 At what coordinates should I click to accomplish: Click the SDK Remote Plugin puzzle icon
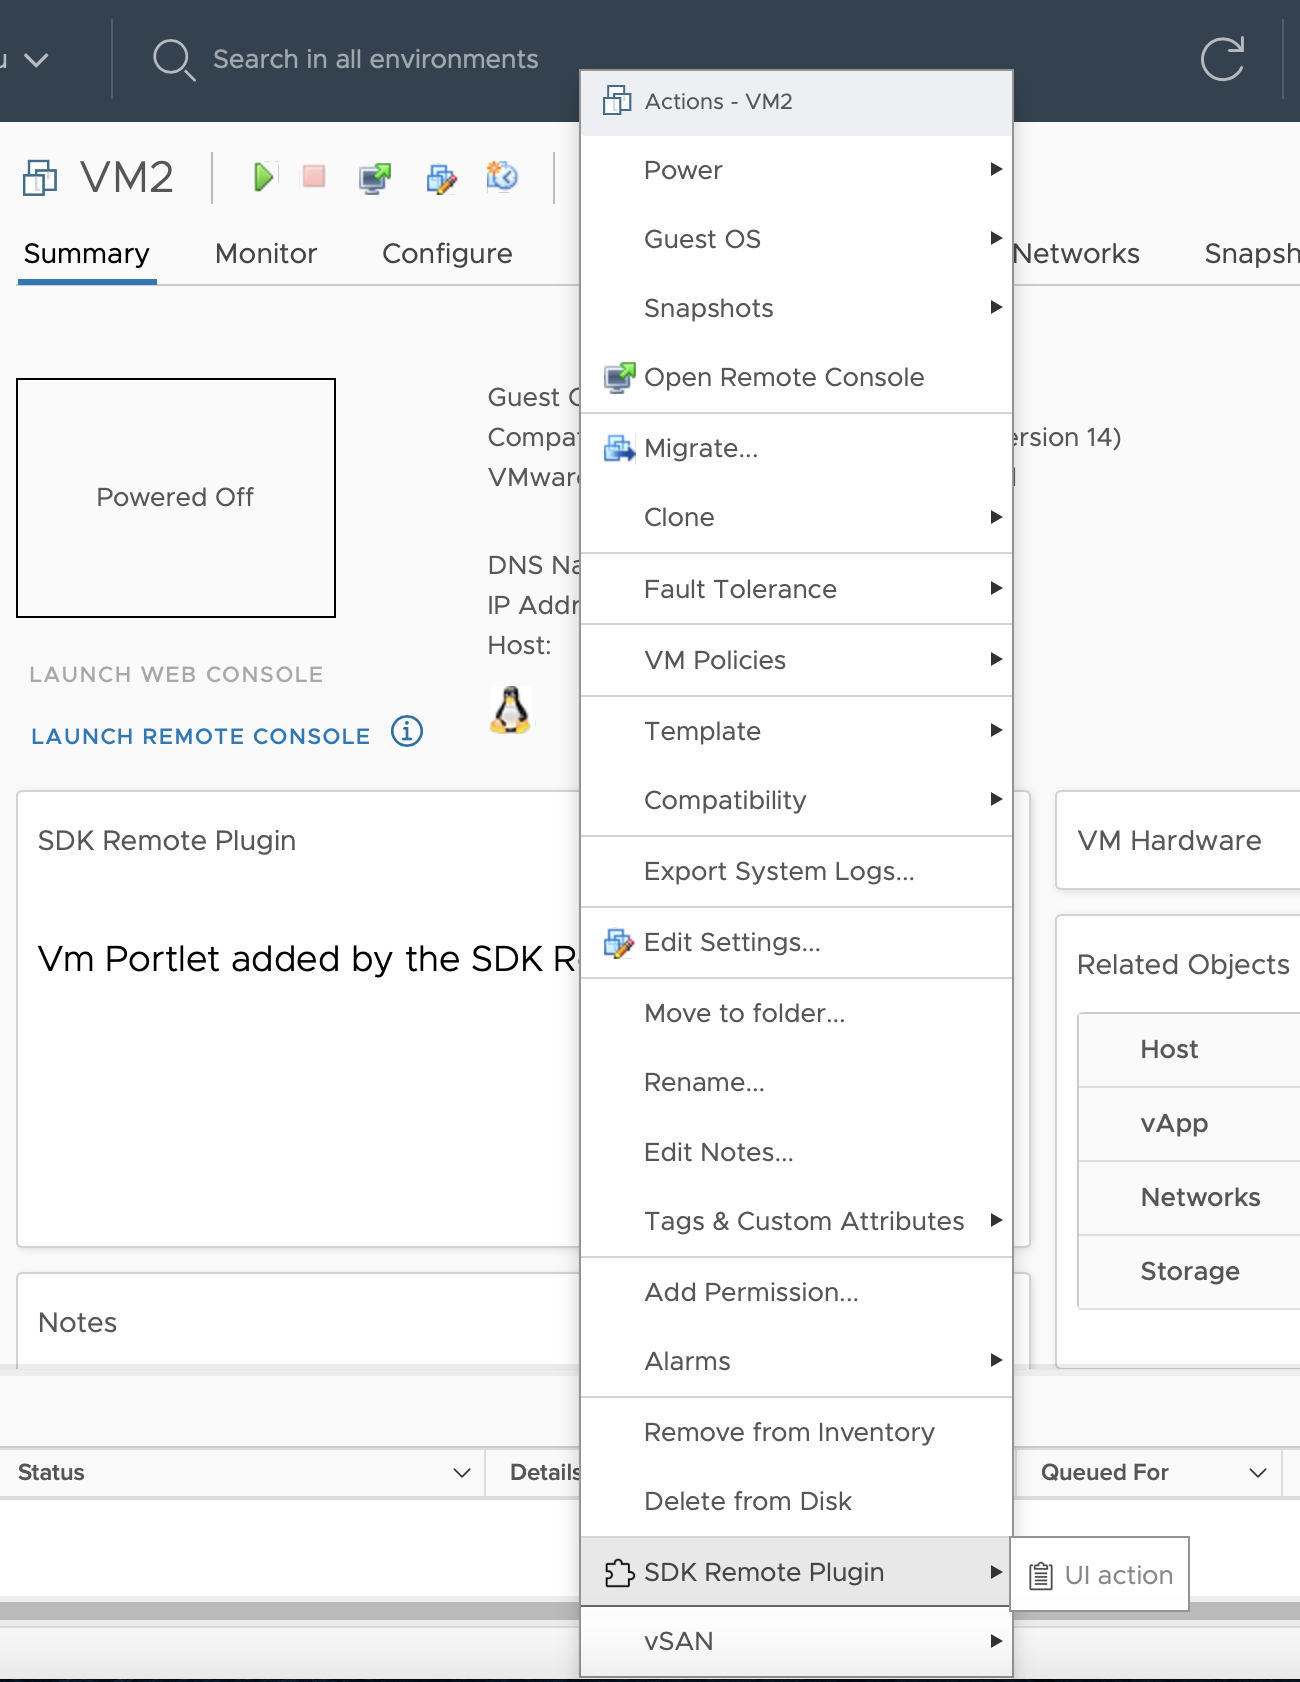619,1573
